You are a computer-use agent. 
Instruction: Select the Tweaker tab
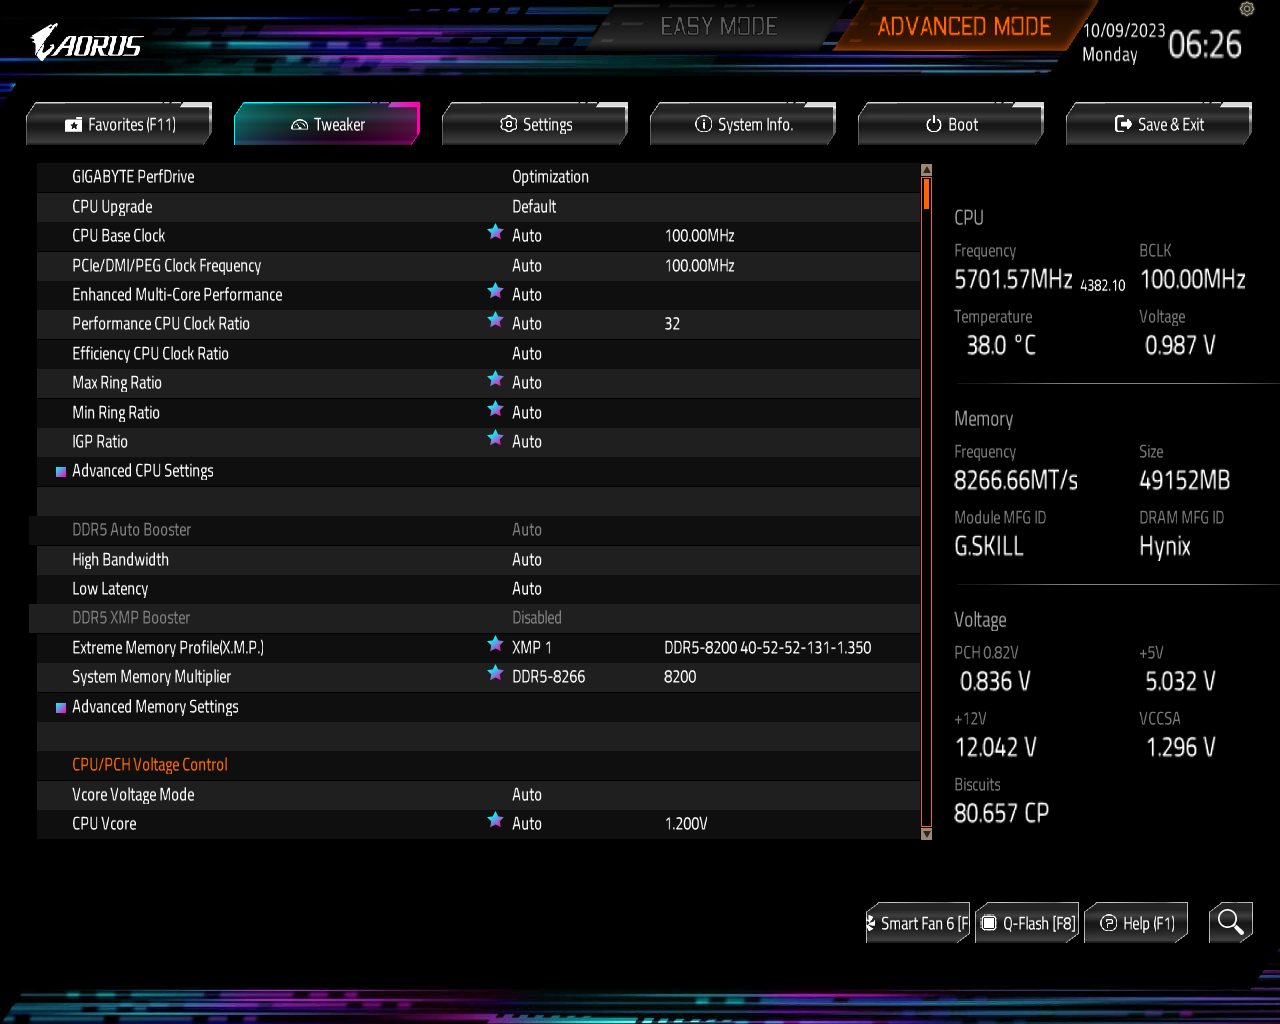(327, 124)
